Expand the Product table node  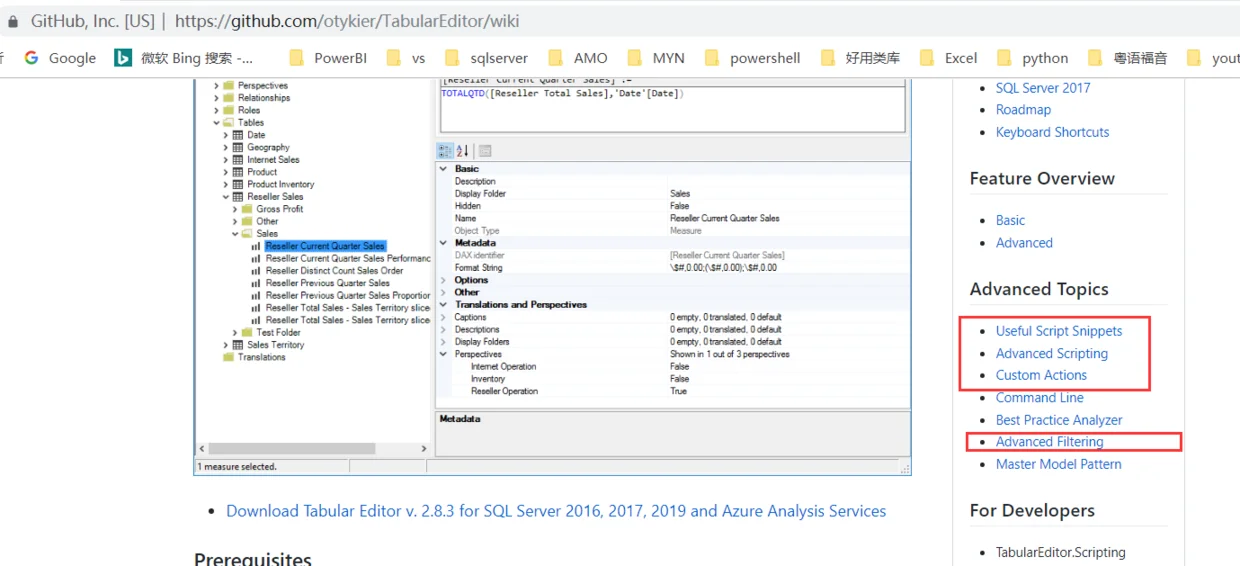click(226, 172)
